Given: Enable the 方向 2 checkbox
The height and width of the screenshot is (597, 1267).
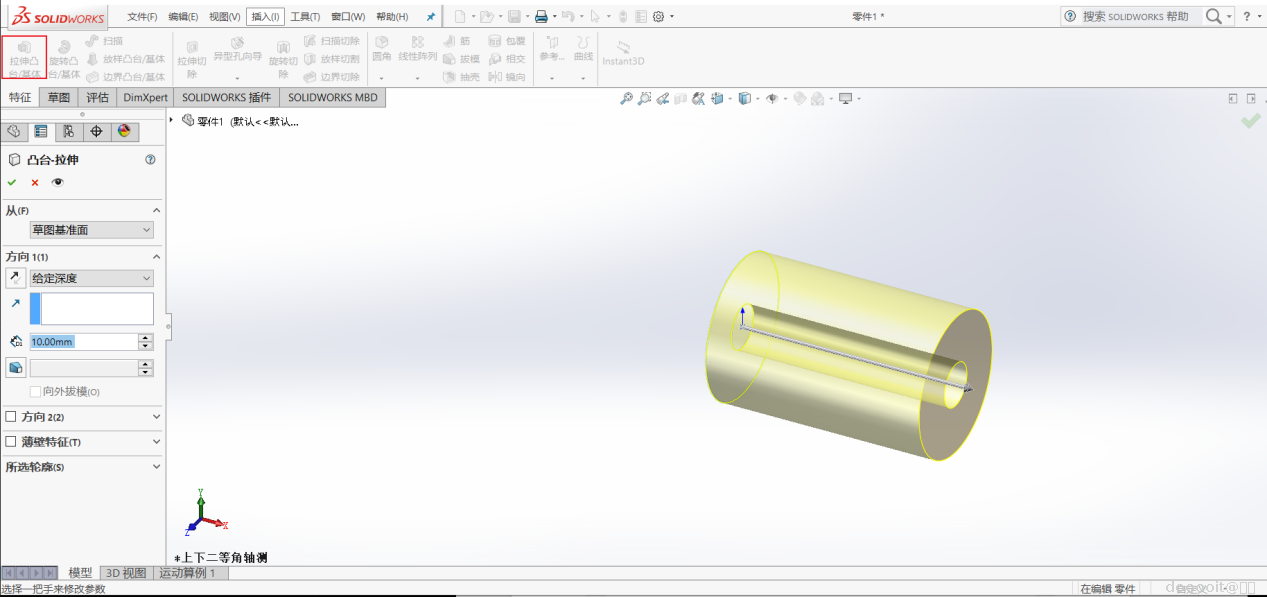Looking at the screenshot, I should (11, 417).
